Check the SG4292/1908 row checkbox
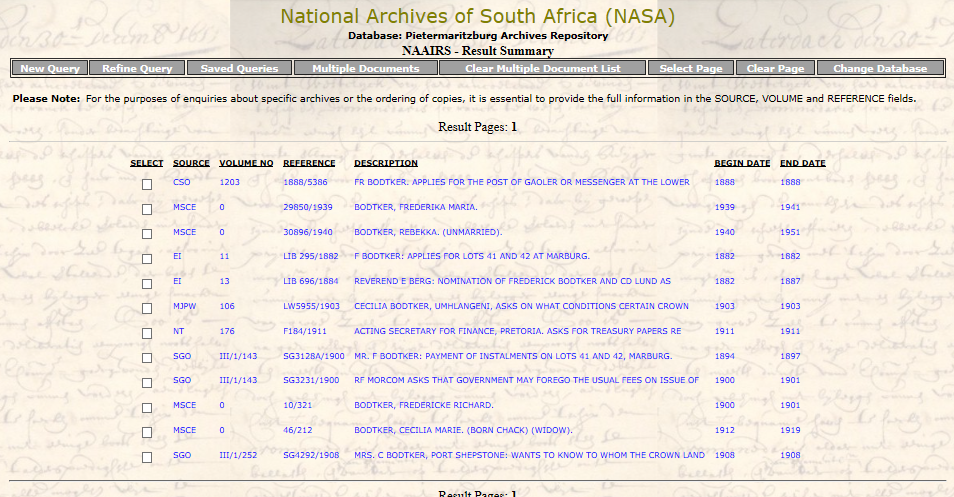The height and width of the screenshot is (497, 954). [x=147, y=457]
